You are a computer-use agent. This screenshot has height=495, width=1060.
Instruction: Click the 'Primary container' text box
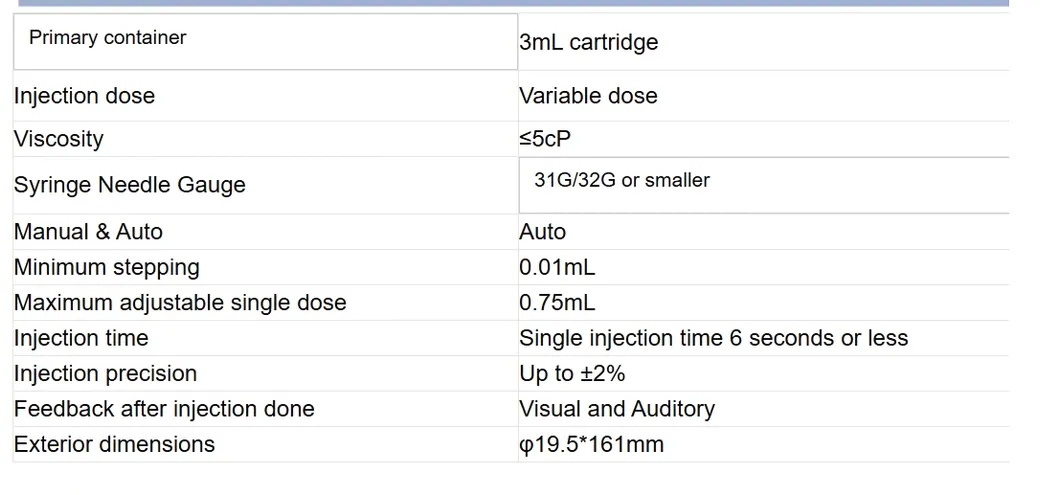point(107,38)
